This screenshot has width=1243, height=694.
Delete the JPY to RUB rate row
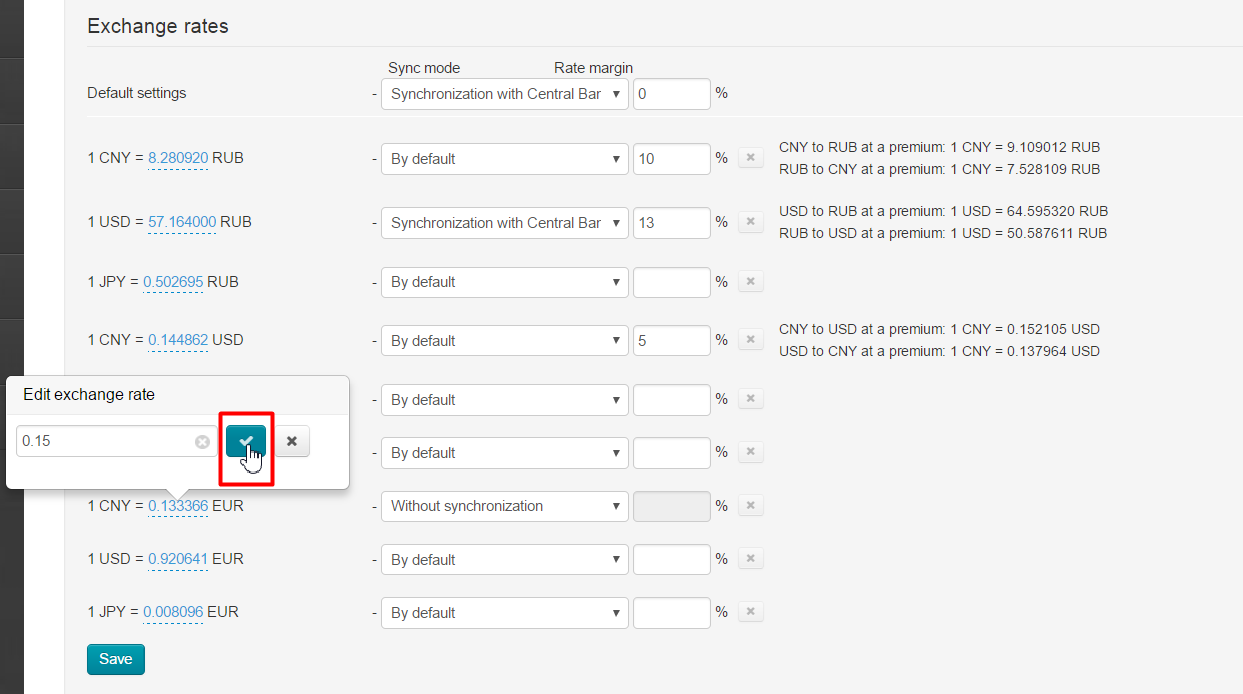750,282
